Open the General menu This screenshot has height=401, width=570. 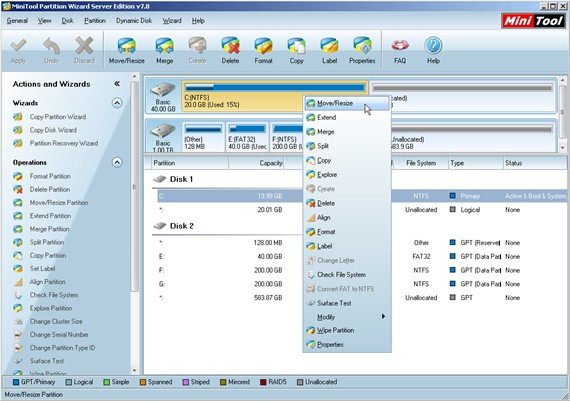[x=17, y=21]
